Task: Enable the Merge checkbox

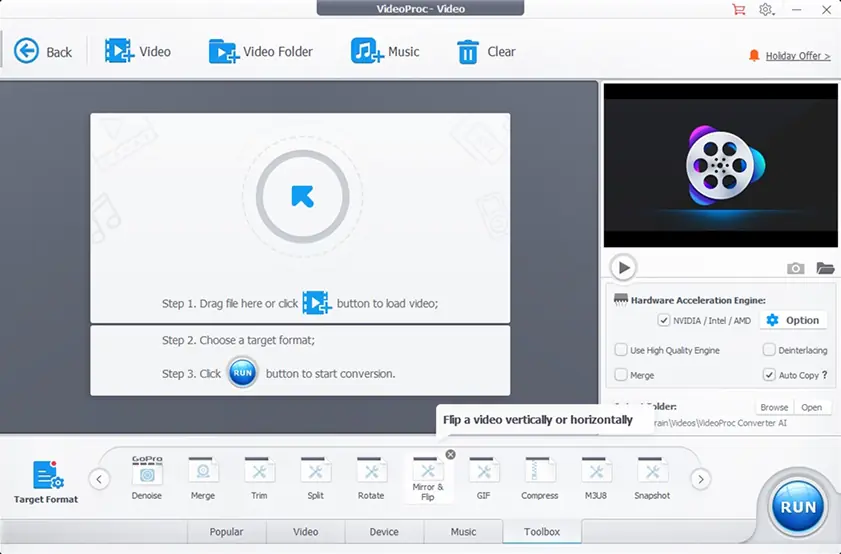Action: click(621, 374)
